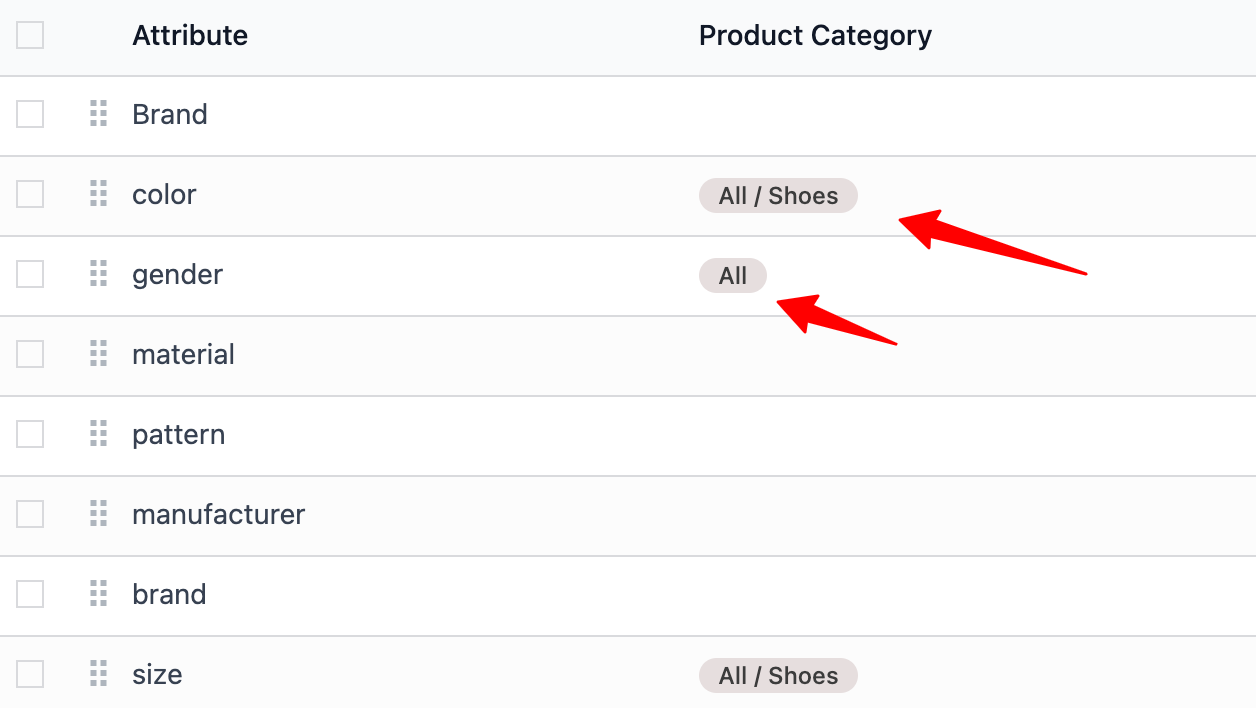This screenshot has width=1256, height=708.
Task: Check the box for the color attribute
Action: pyautogui.click(x=30, y=194)
